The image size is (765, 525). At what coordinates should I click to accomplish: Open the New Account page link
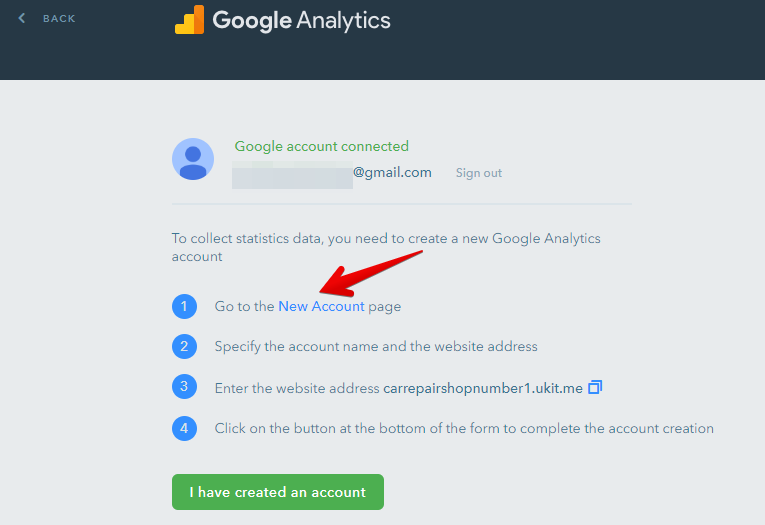coord(321,306)
